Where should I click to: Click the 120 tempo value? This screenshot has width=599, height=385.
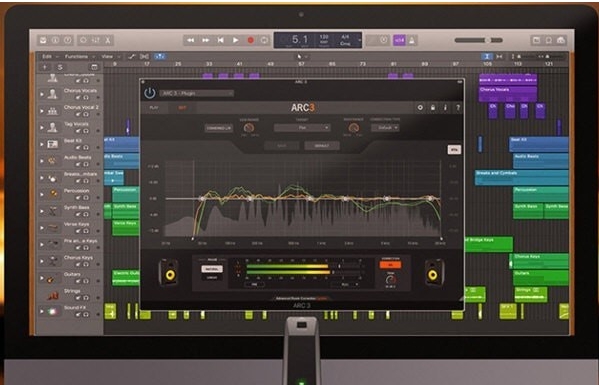tap(324, 37)
